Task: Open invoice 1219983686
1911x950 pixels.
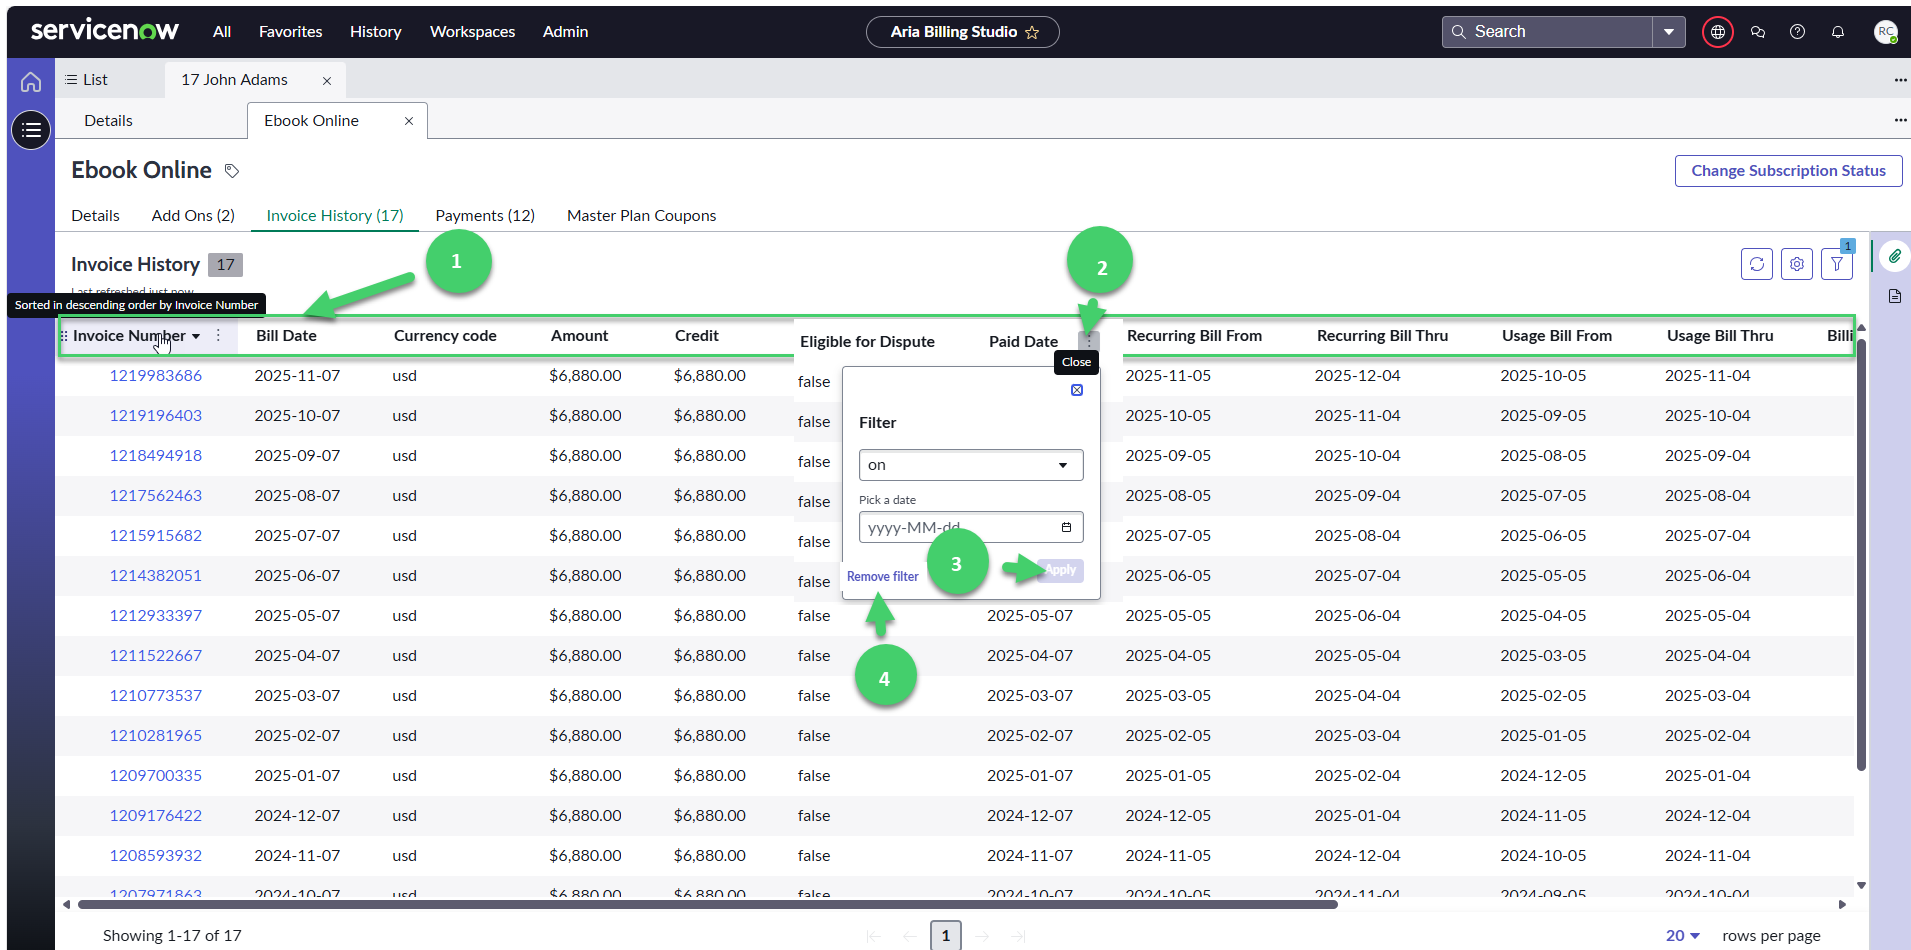Action: point(156,376)
